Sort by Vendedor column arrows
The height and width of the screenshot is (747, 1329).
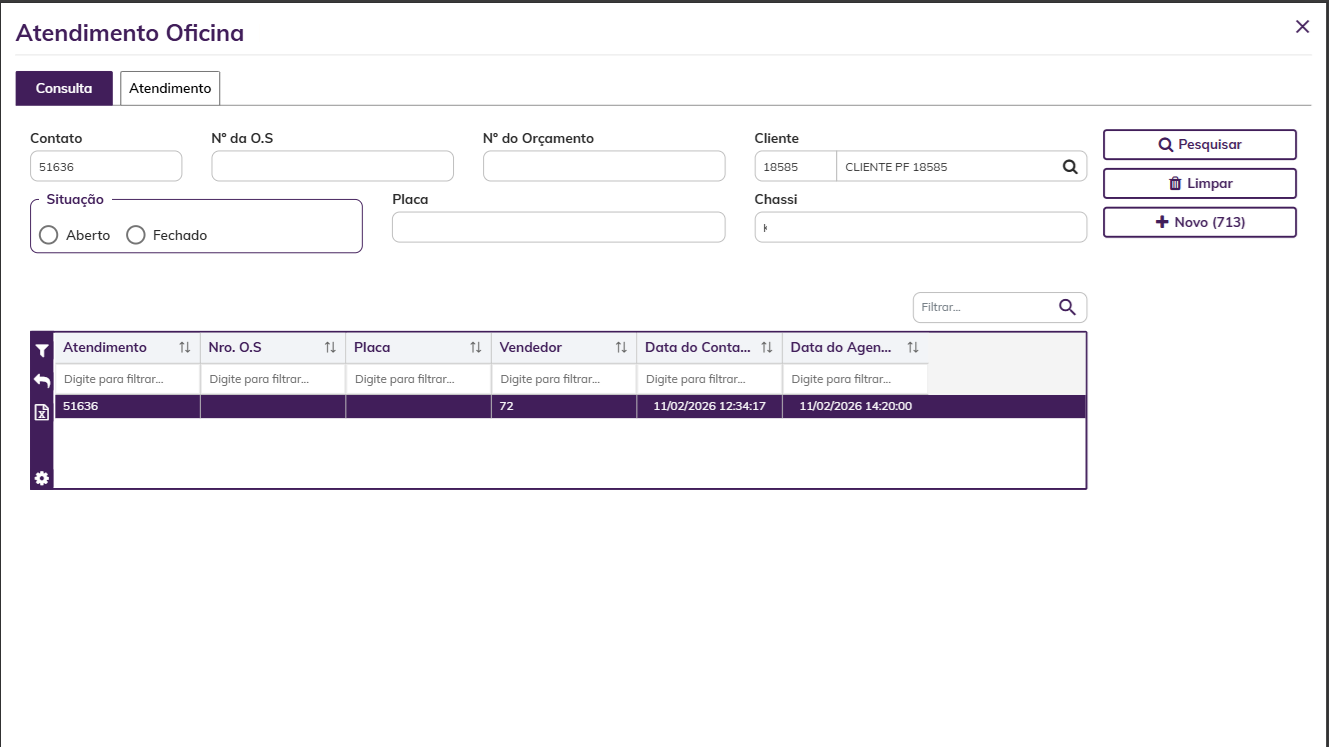tap(621, 347)
